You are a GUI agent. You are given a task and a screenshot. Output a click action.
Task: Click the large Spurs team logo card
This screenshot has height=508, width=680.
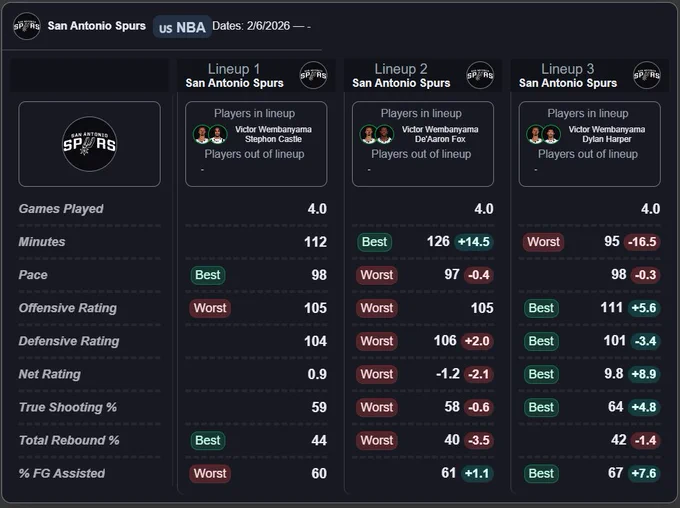point(89,144)
